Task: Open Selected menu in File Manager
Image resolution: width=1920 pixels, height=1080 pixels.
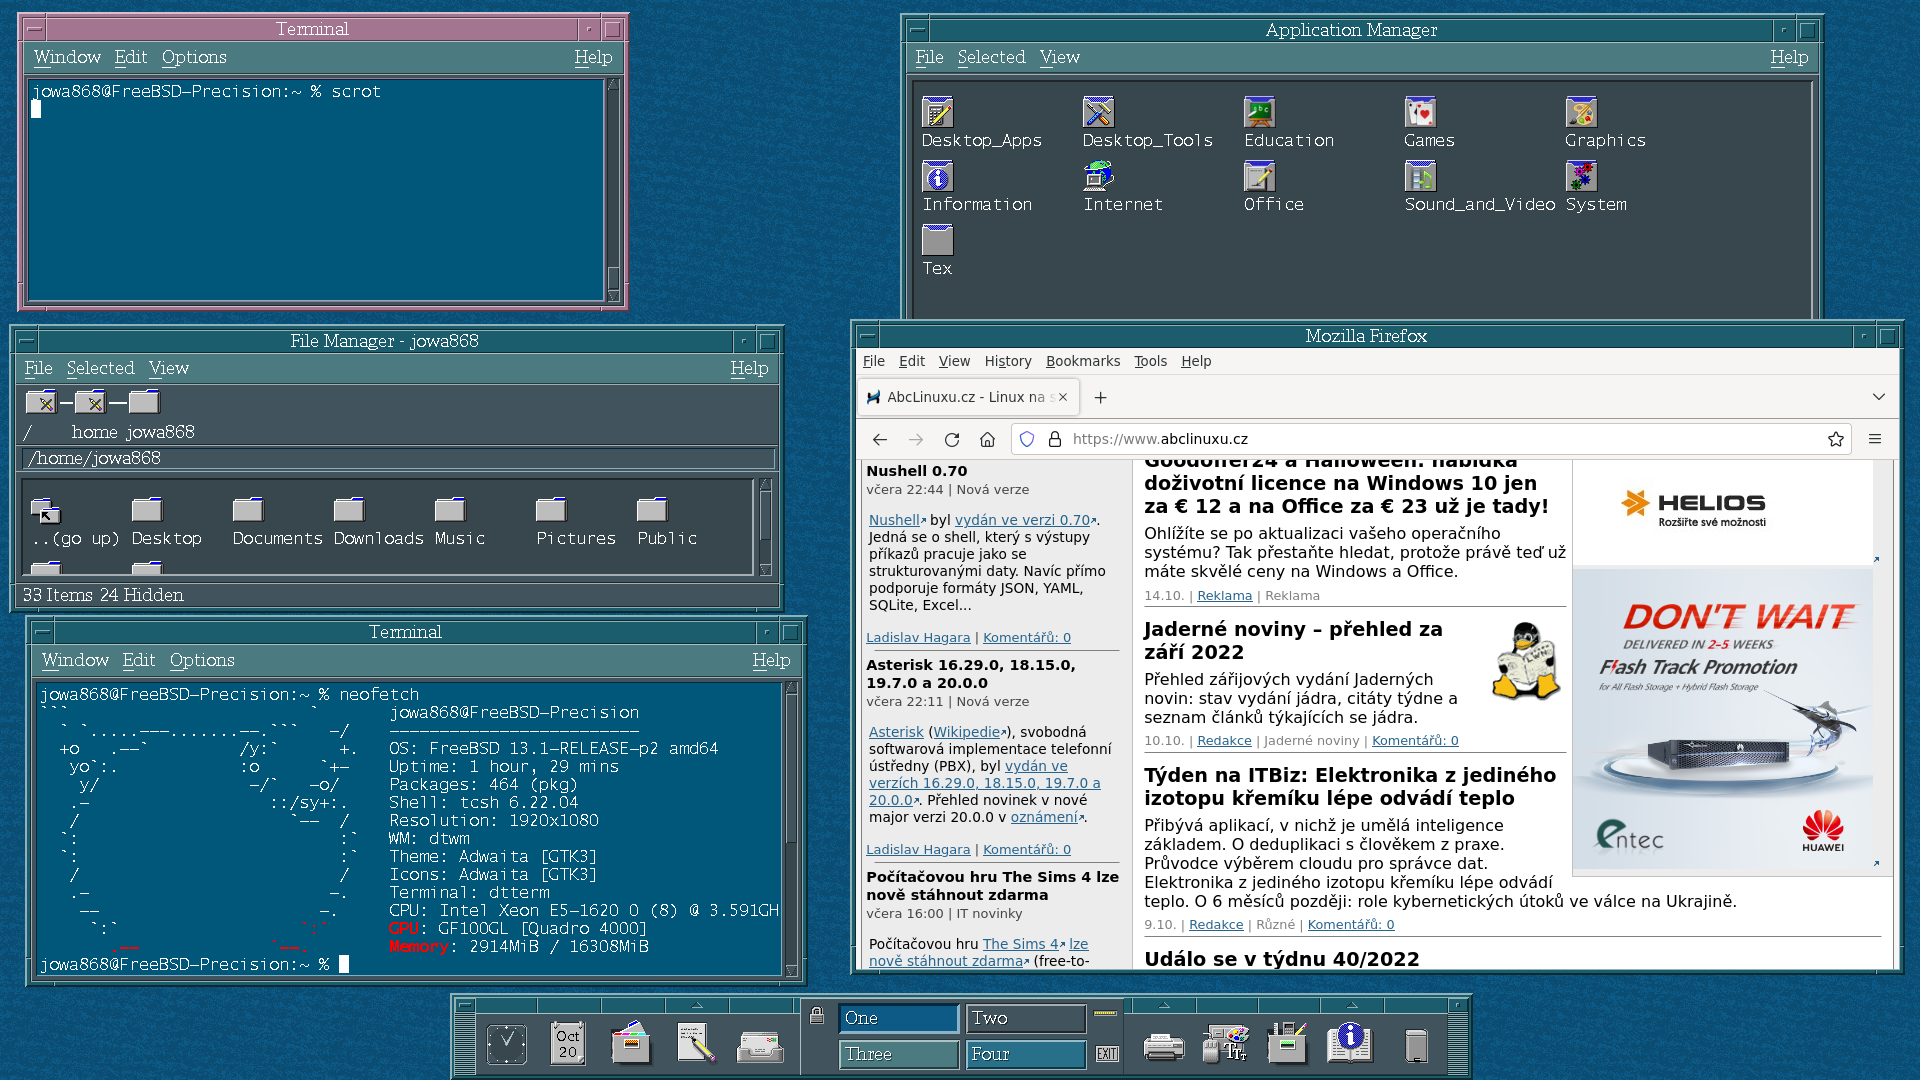Action: coord(100,368)
